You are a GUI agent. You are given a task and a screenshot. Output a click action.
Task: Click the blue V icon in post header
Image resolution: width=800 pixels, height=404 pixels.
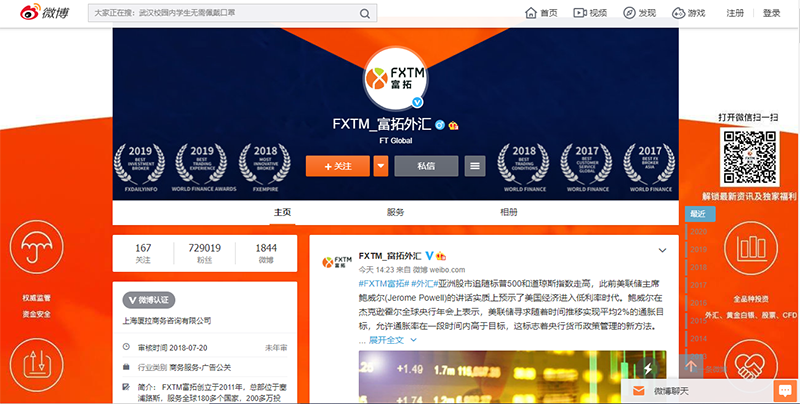[429, 256]
